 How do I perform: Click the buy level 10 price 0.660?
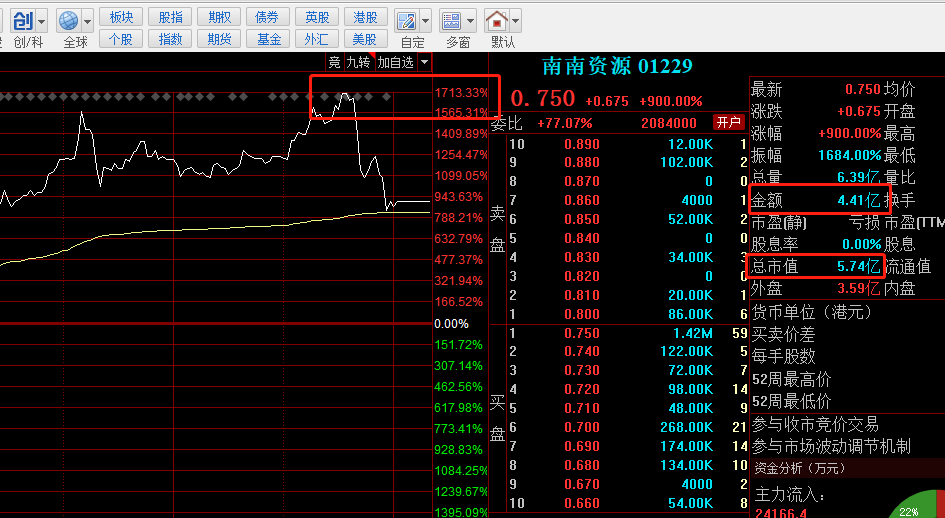pyautogui.click(x=582, y=503)
